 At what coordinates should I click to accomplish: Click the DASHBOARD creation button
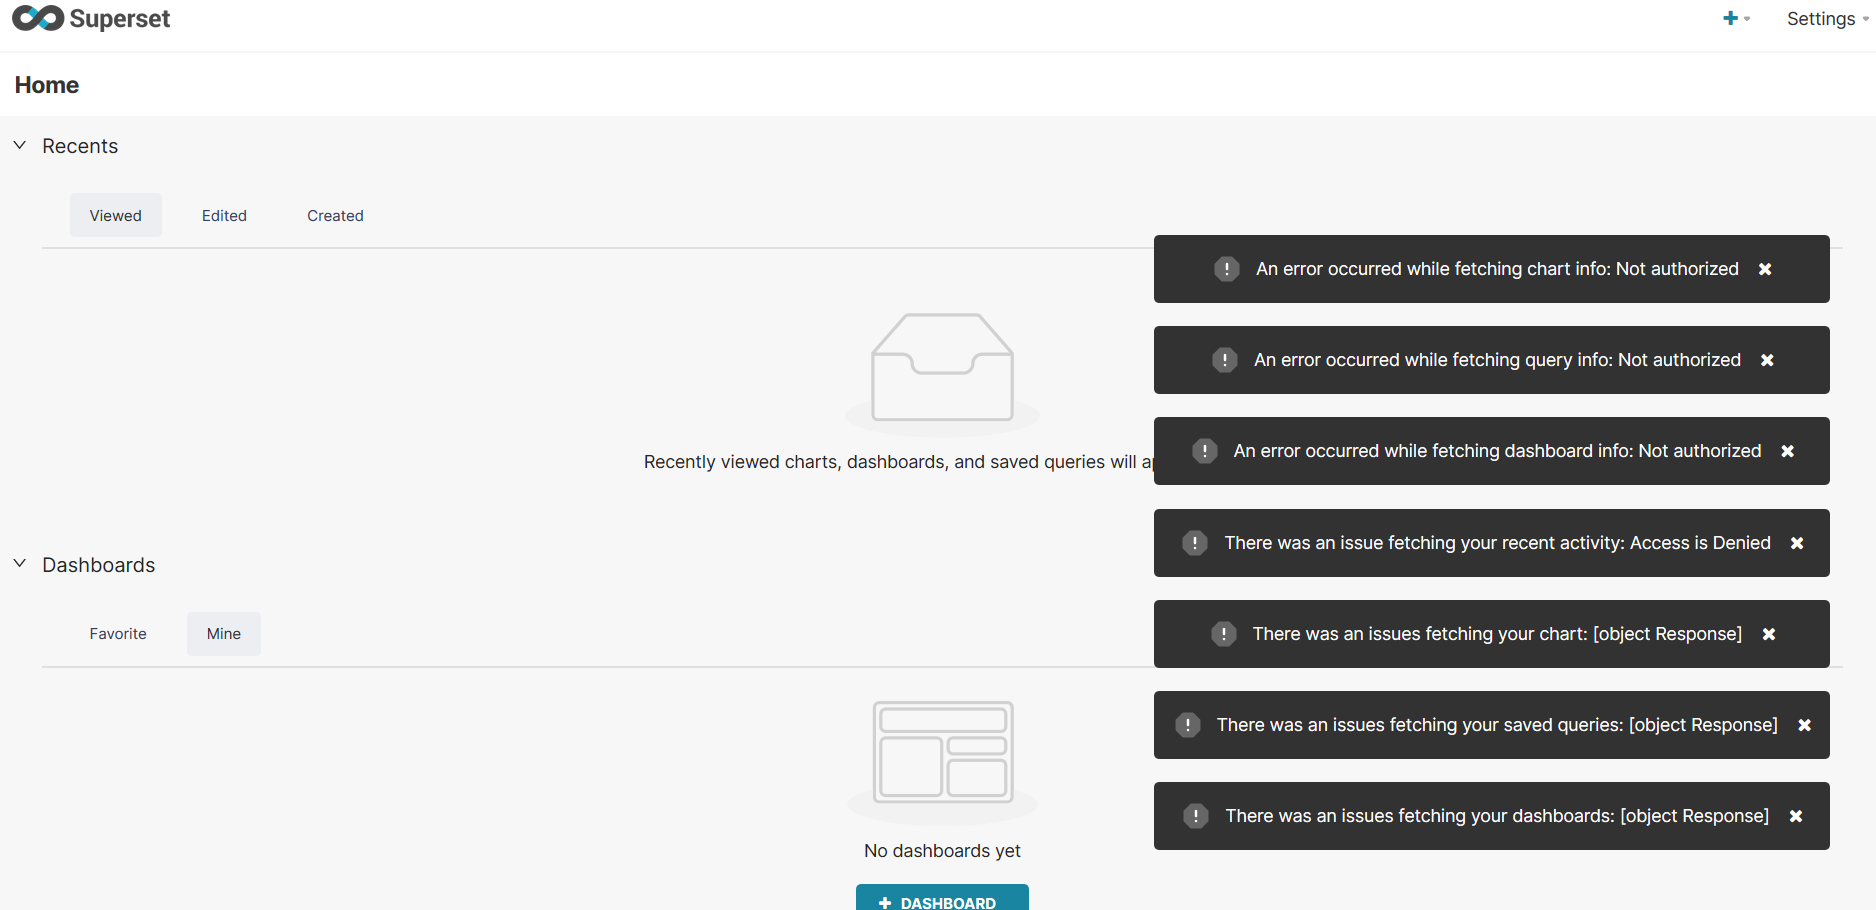click(x=941, y=899)
